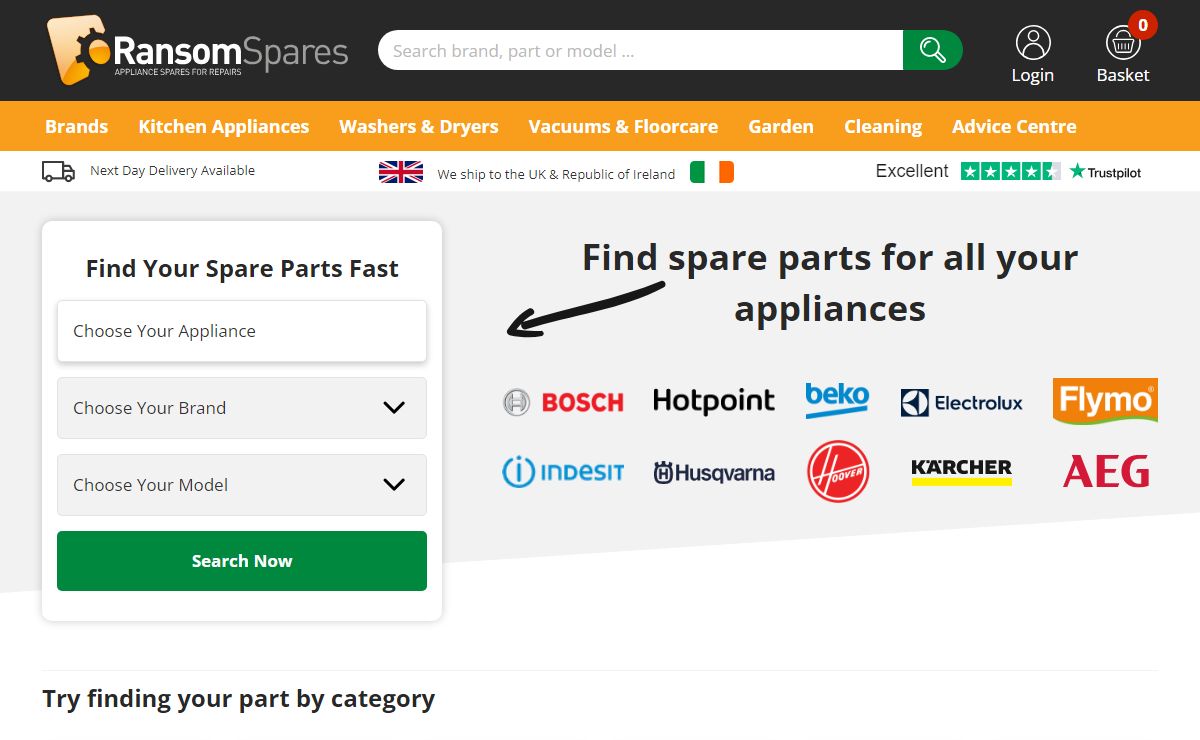
Task: Open the Cleaning menu
Action: coord(883,127)
